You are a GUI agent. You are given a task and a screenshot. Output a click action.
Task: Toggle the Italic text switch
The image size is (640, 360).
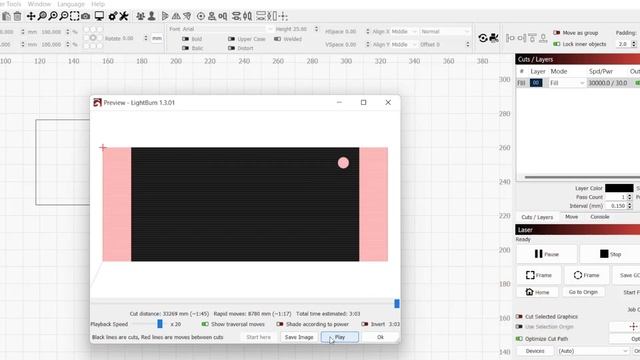coord(185,48)
